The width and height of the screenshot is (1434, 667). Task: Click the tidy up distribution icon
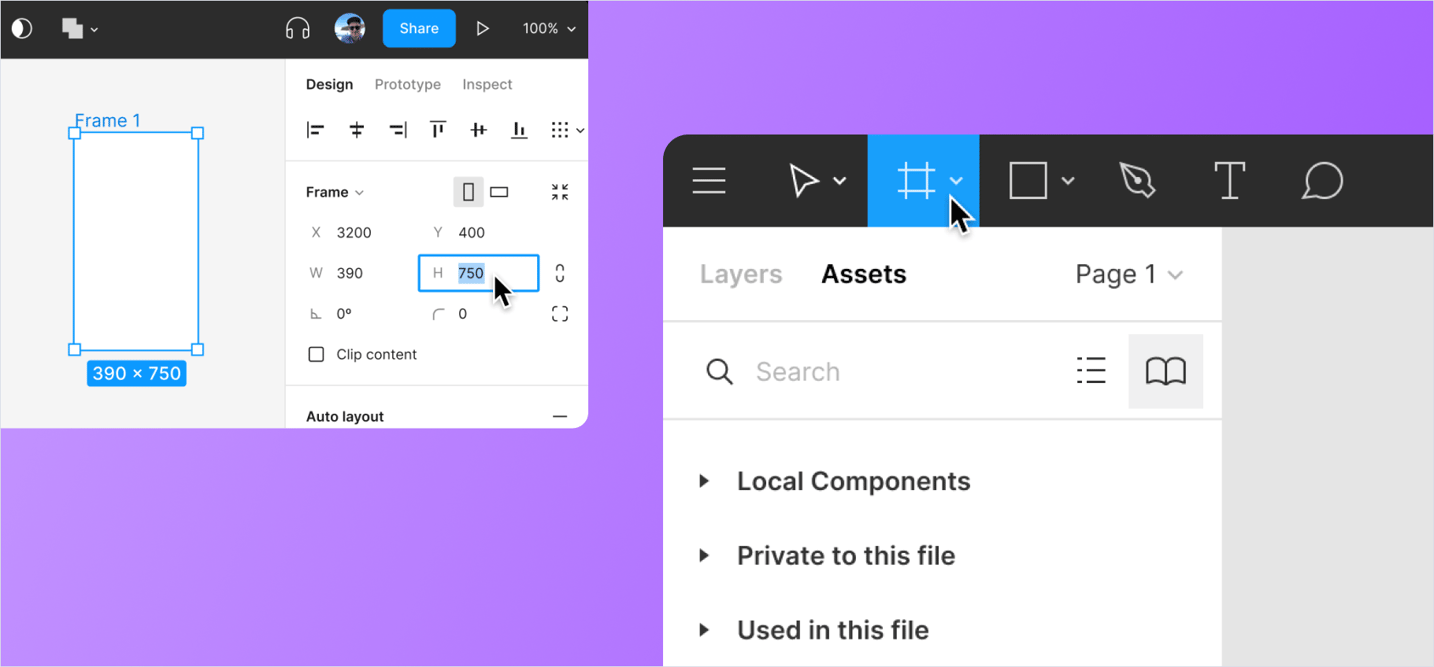coord(560,129)
